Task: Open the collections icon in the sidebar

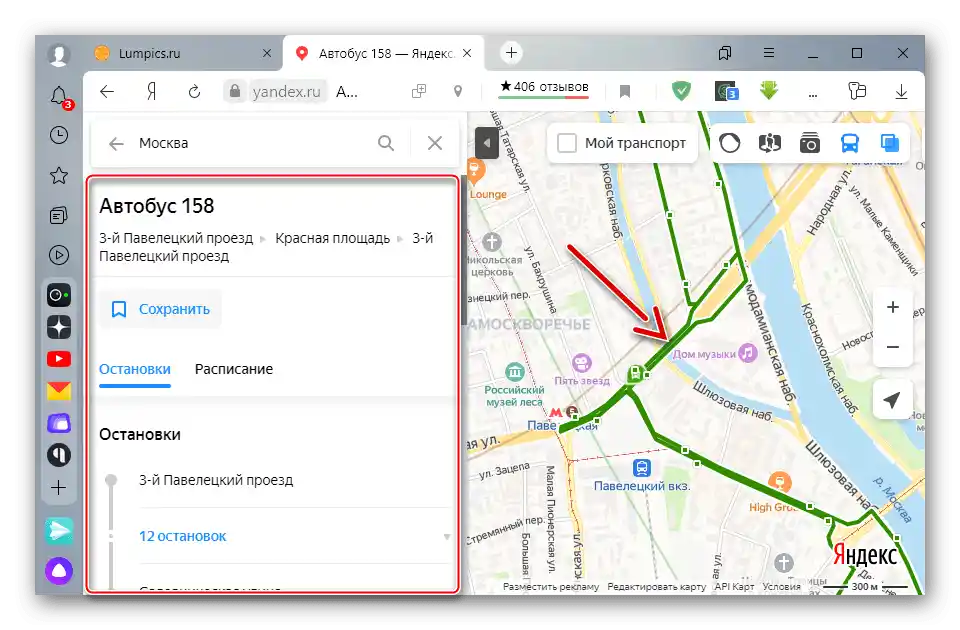Action: [59, 216]
